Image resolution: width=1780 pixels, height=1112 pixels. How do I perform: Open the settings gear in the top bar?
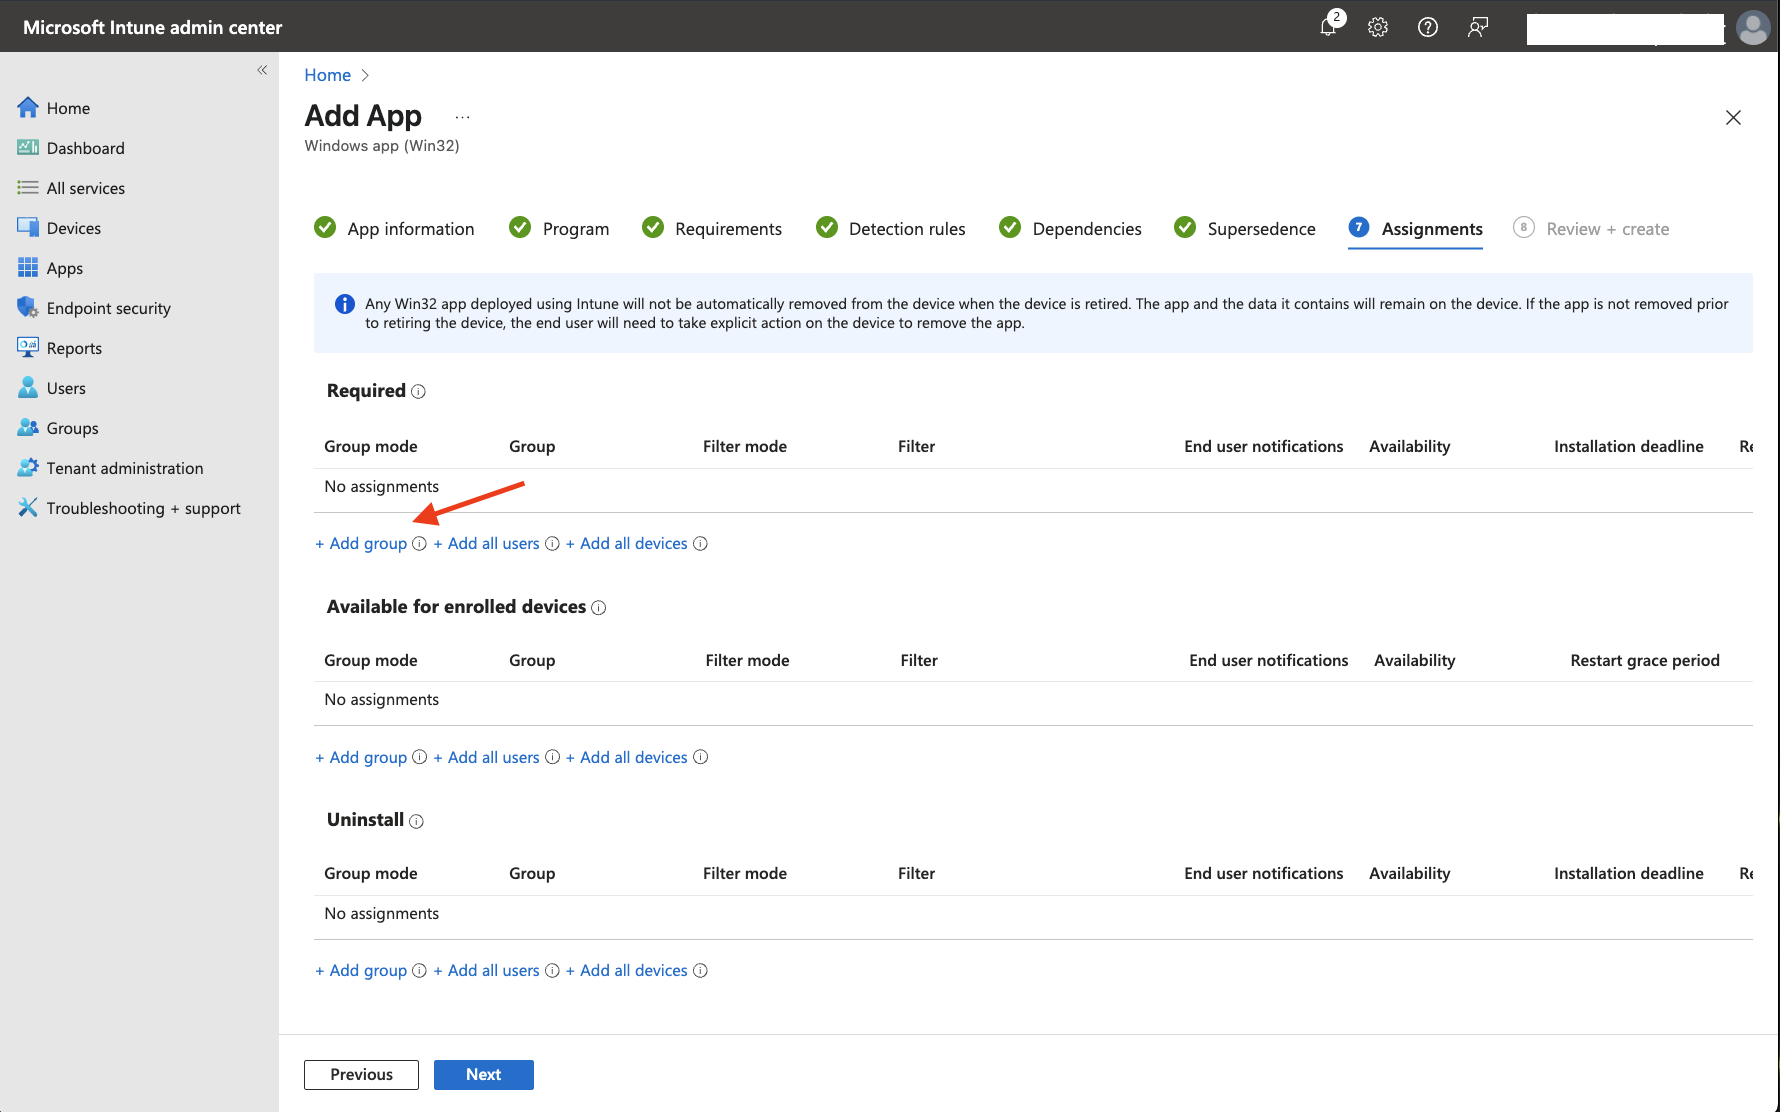pyautogui.click(x=1378, y=27)
